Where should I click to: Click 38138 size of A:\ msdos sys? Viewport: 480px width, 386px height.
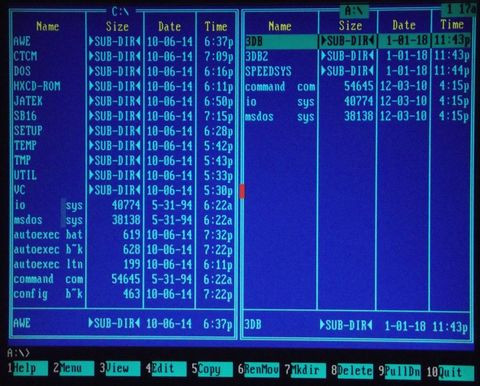point(359,116)
